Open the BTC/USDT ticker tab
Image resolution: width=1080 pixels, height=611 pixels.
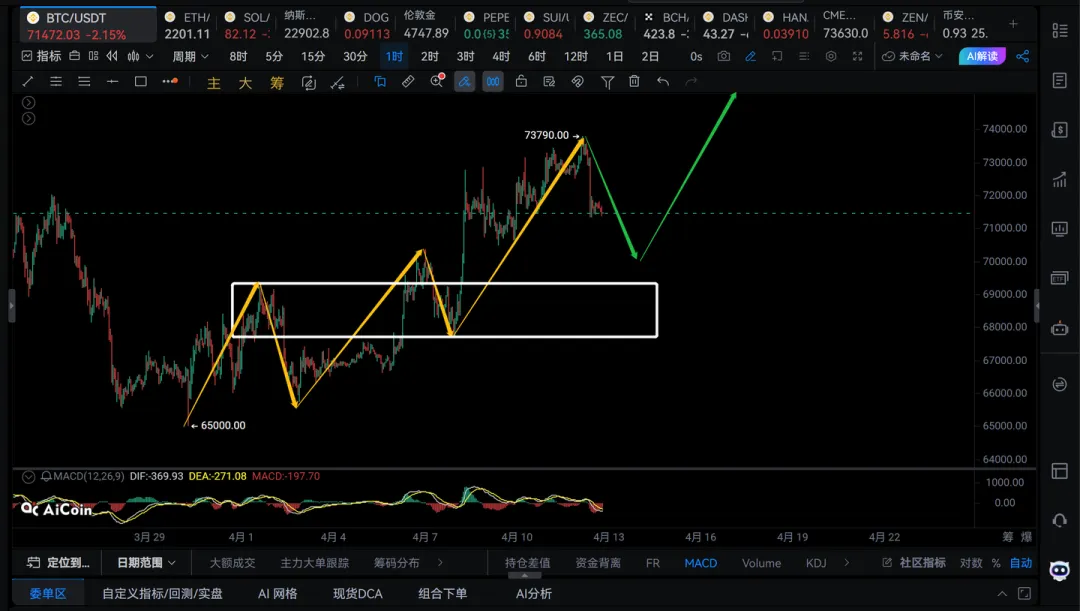pyautogui.click(x=87, y=25)
